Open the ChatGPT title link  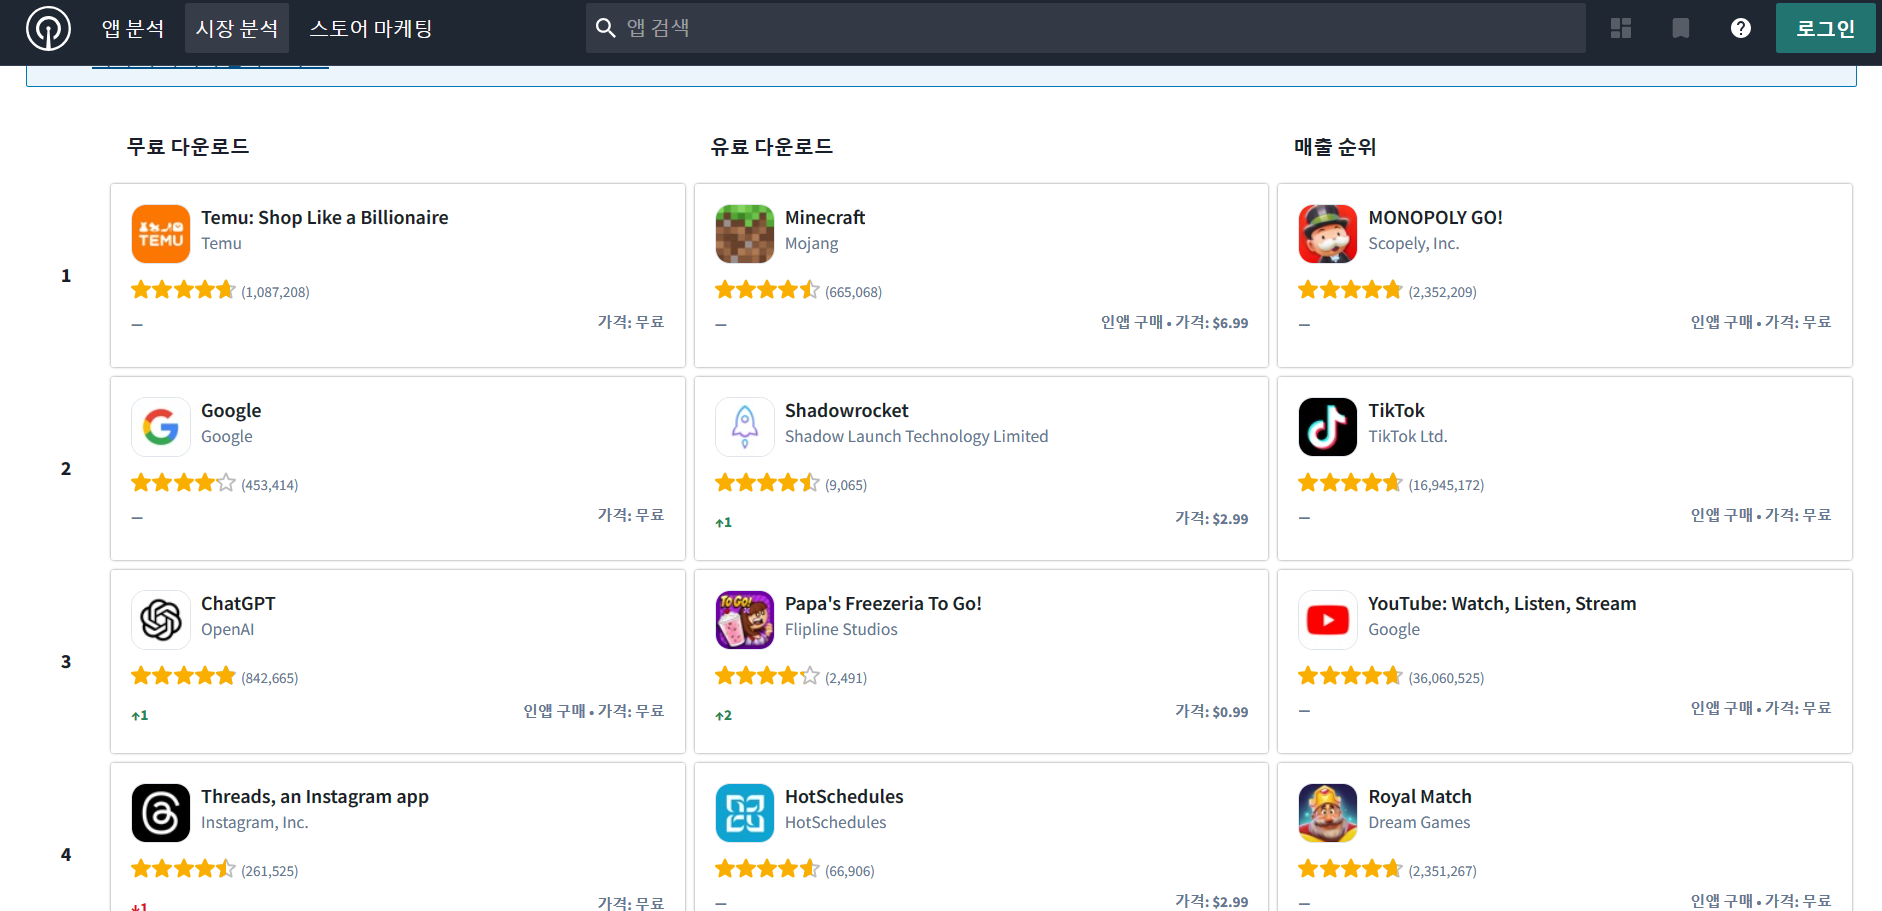[238, 604]
